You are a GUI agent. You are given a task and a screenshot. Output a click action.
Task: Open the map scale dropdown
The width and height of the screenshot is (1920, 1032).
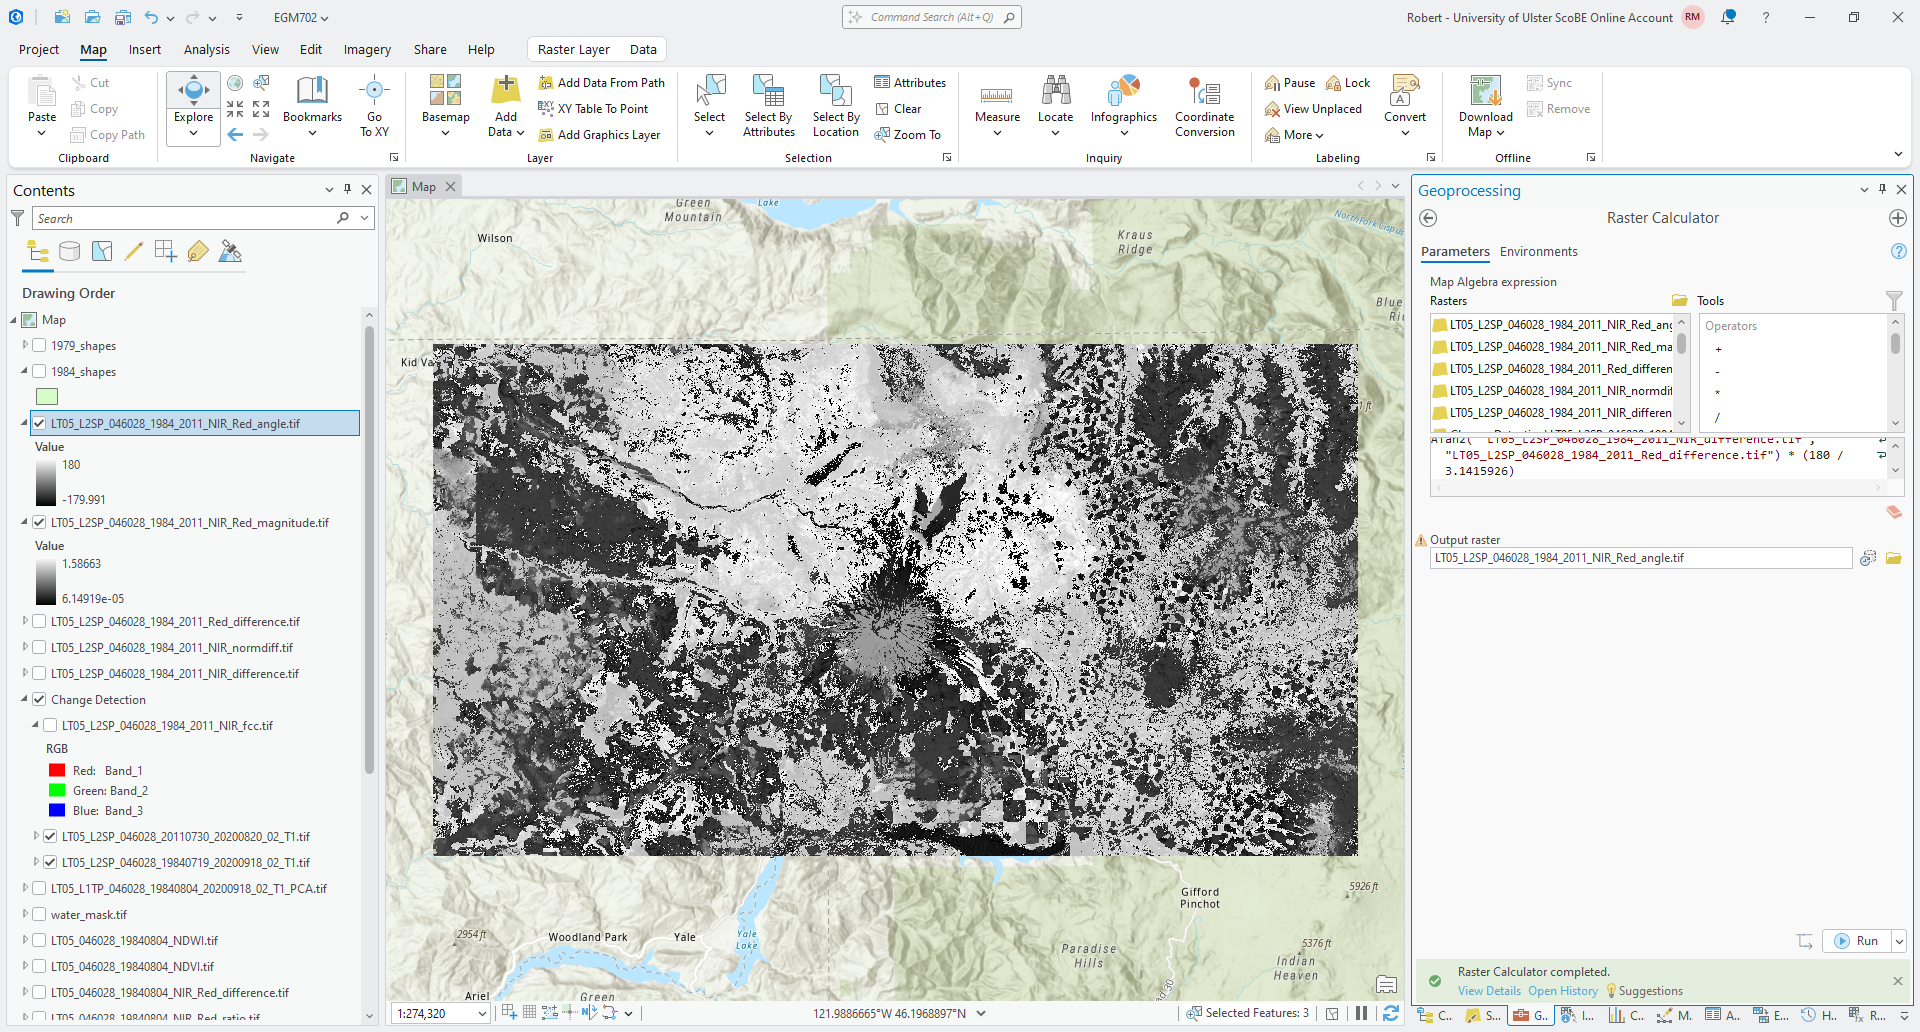point(482,1014)
